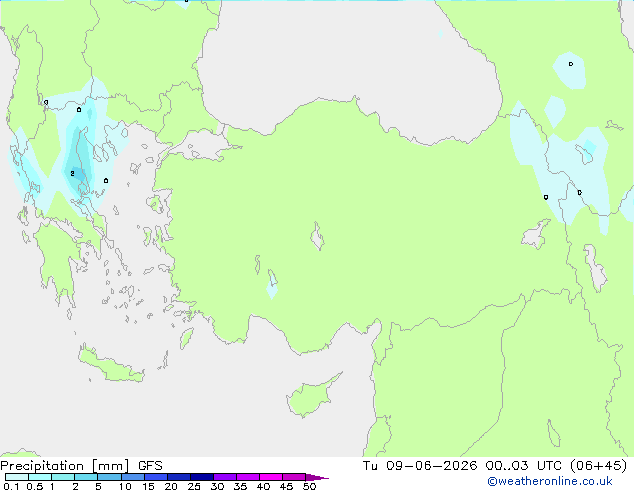Image resolution: width=634 pixels, height=490 pixels.
Task: Click the 15–20 mm legend color box
Action: (x=155, y=477)
